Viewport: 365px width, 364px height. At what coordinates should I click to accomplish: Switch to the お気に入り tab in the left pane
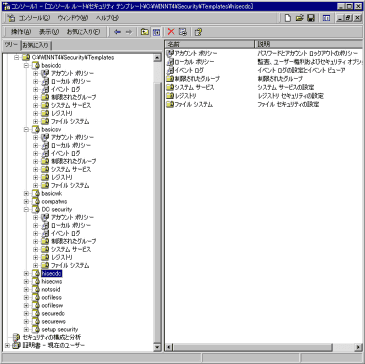coord(36,45)
